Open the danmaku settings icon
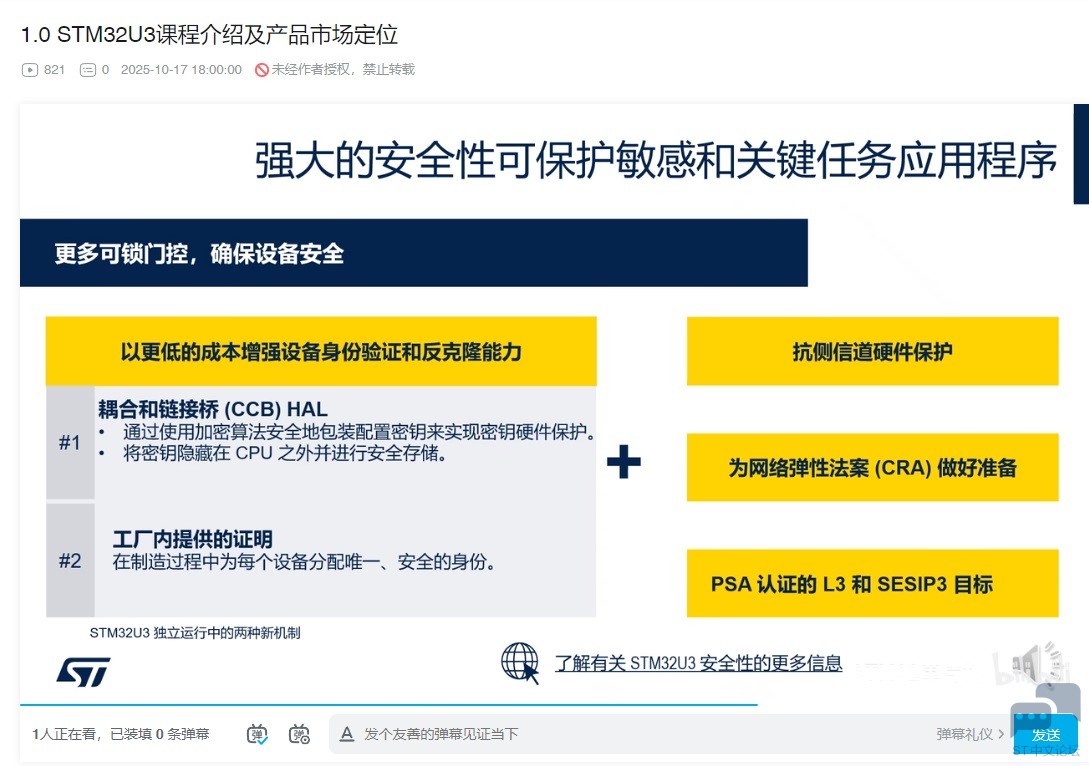1089x766 pixels. point(299,734)
